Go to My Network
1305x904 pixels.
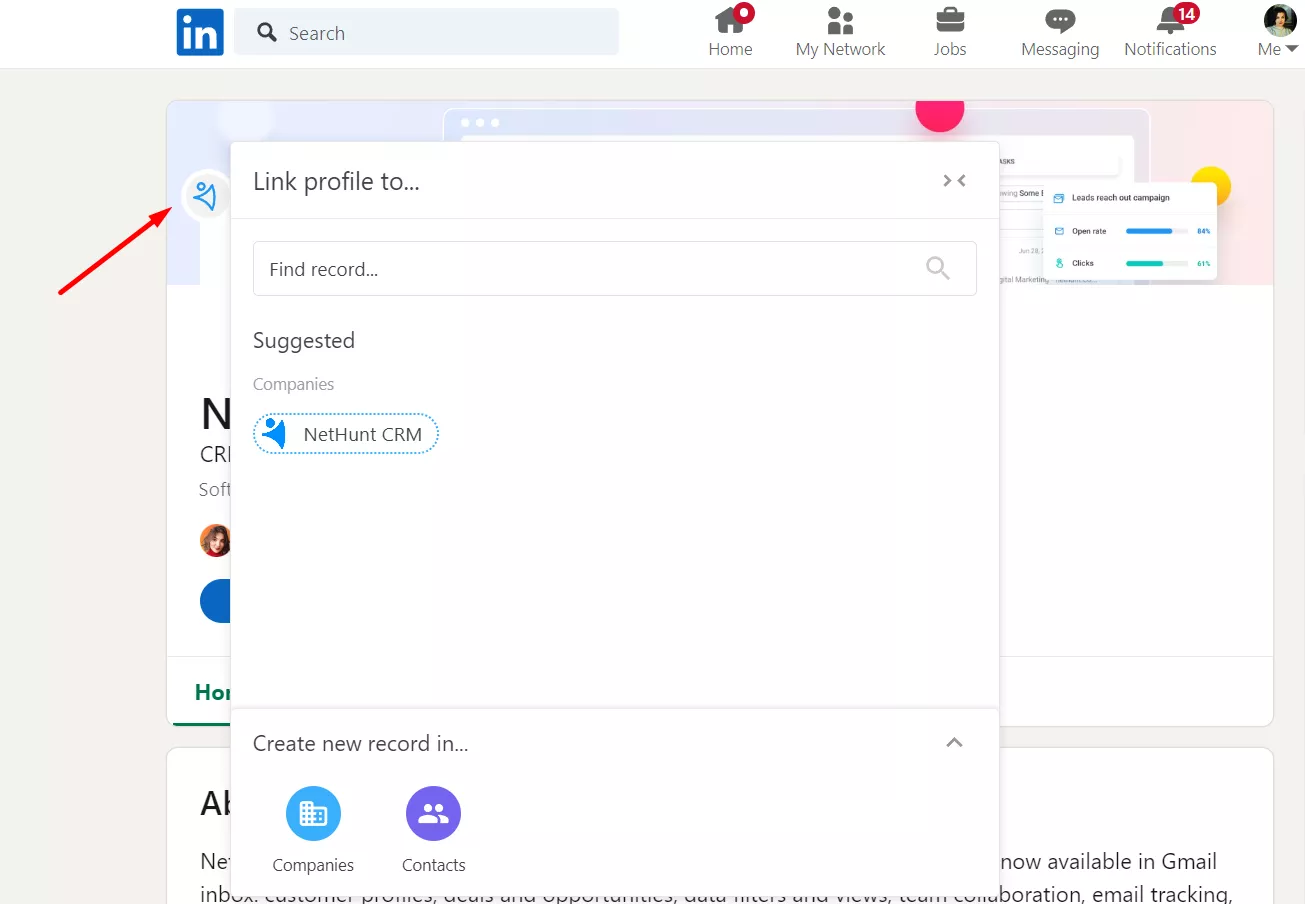click(840, 32)
